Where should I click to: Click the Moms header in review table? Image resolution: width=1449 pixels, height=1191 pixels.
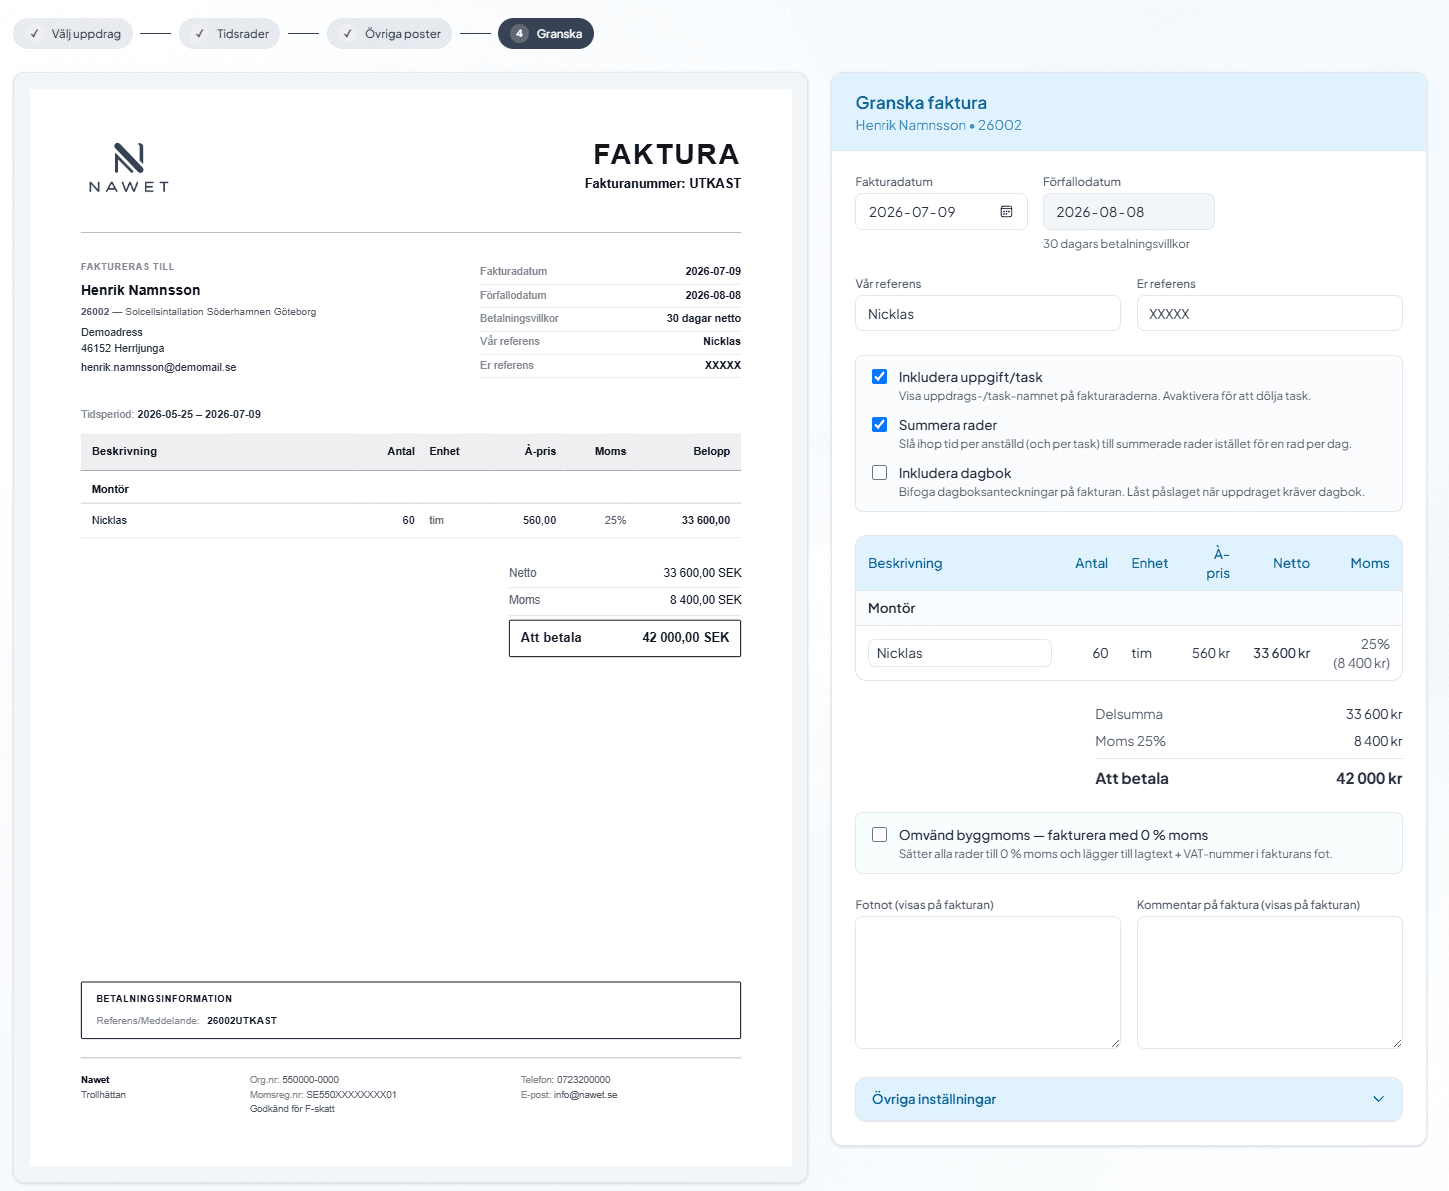click(1370, 563)
